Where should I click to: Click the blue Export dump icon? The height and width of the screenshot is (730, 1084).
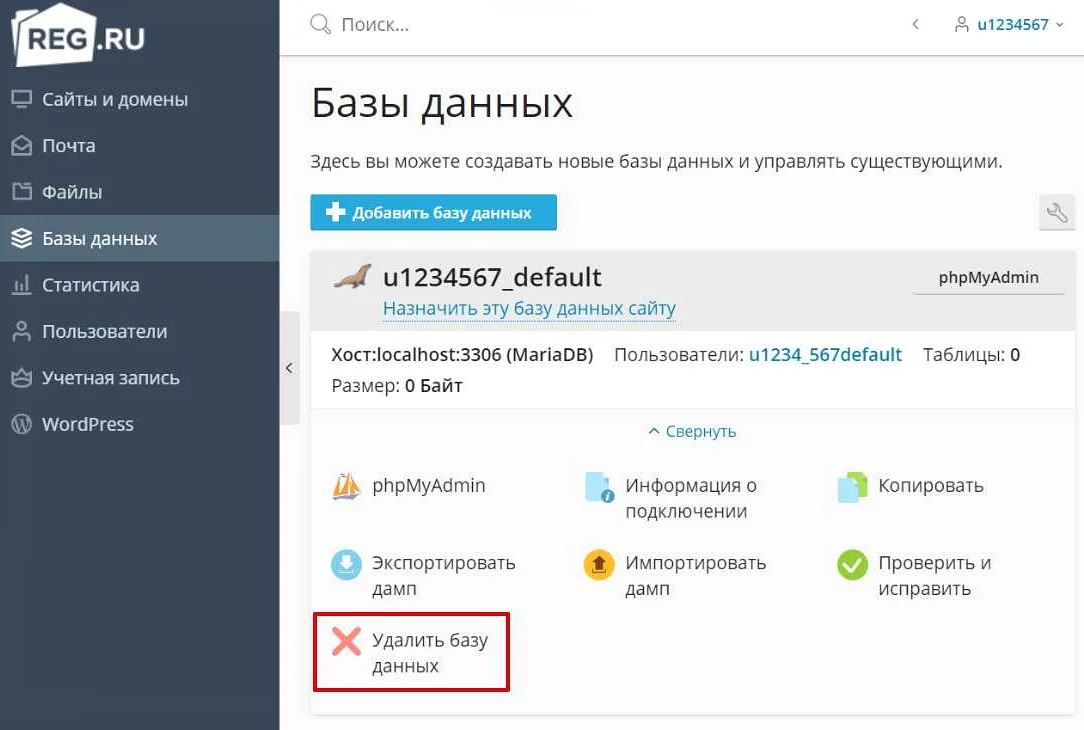click(x=346, y=565)
